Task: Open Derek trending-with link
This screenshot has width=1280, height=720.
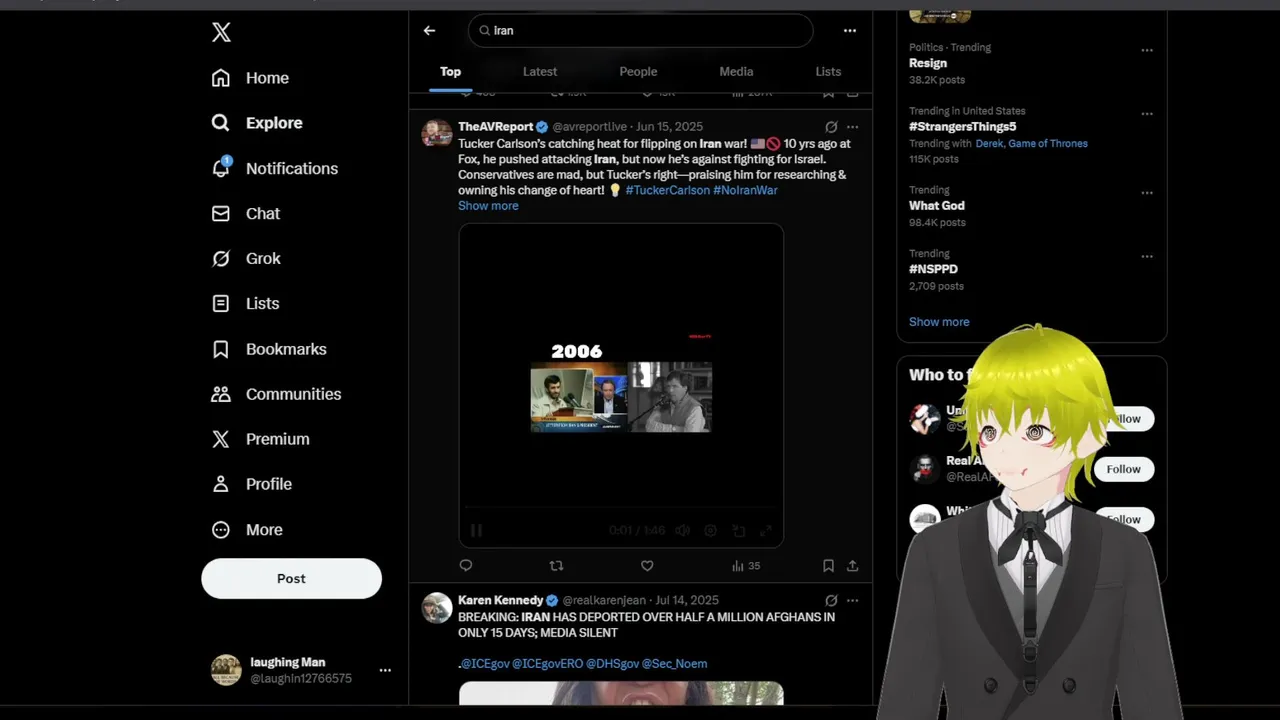Action: coord(989,144)
